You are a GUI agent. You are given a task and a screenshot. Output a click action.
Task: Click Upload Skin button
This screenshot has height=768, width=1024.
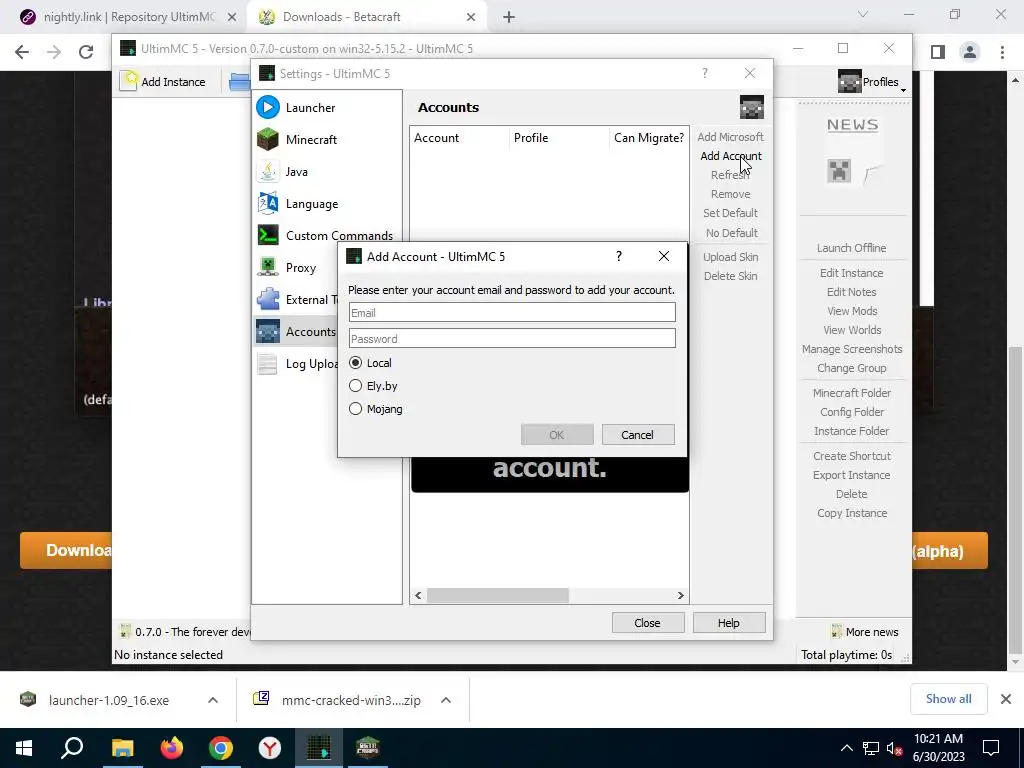(x=730, y=257)
